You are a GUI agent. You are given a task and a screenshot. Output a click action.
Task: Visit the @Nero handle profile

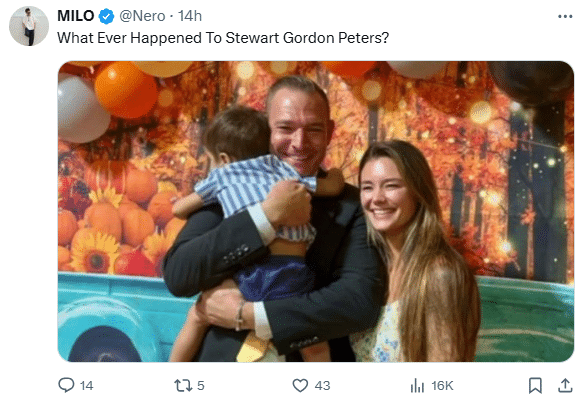142,16
